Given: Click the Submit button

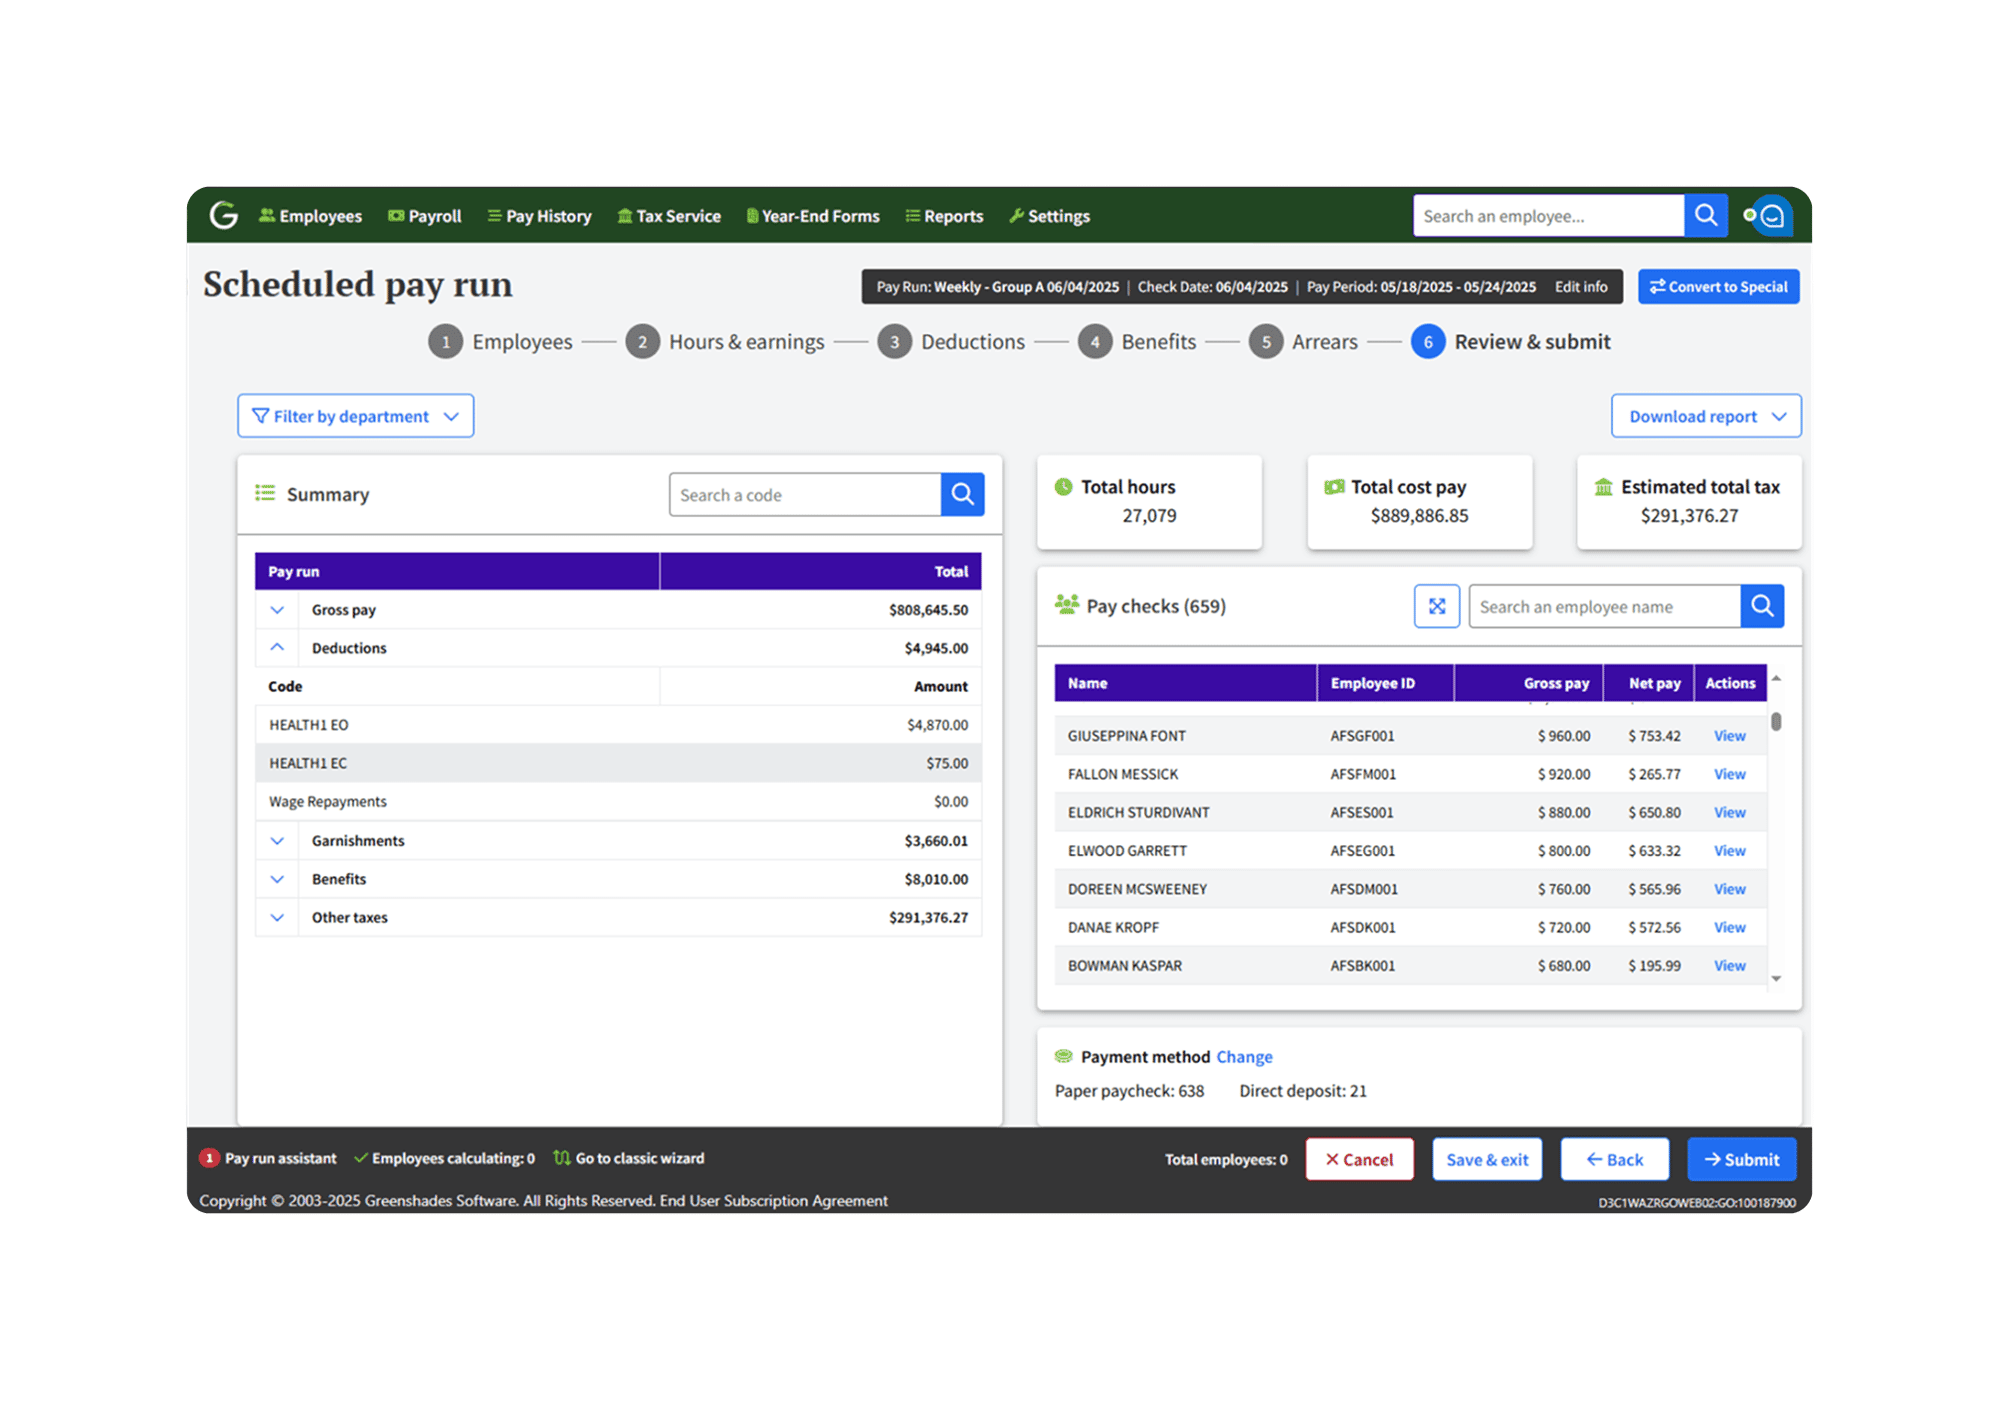Looking at the screenshot, I should [1741, 1159].
